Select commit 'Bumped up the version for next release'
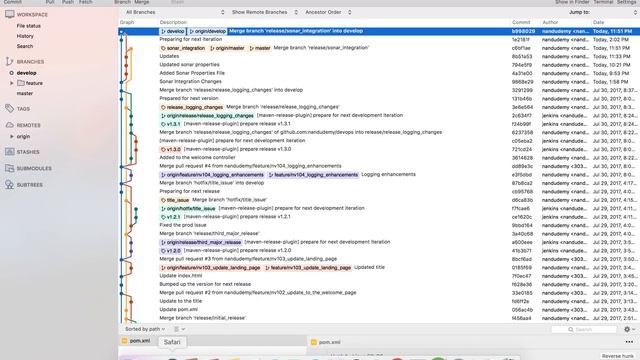This screenshot has height=360, width=640. pyautogui.click(x=379, y=284)
